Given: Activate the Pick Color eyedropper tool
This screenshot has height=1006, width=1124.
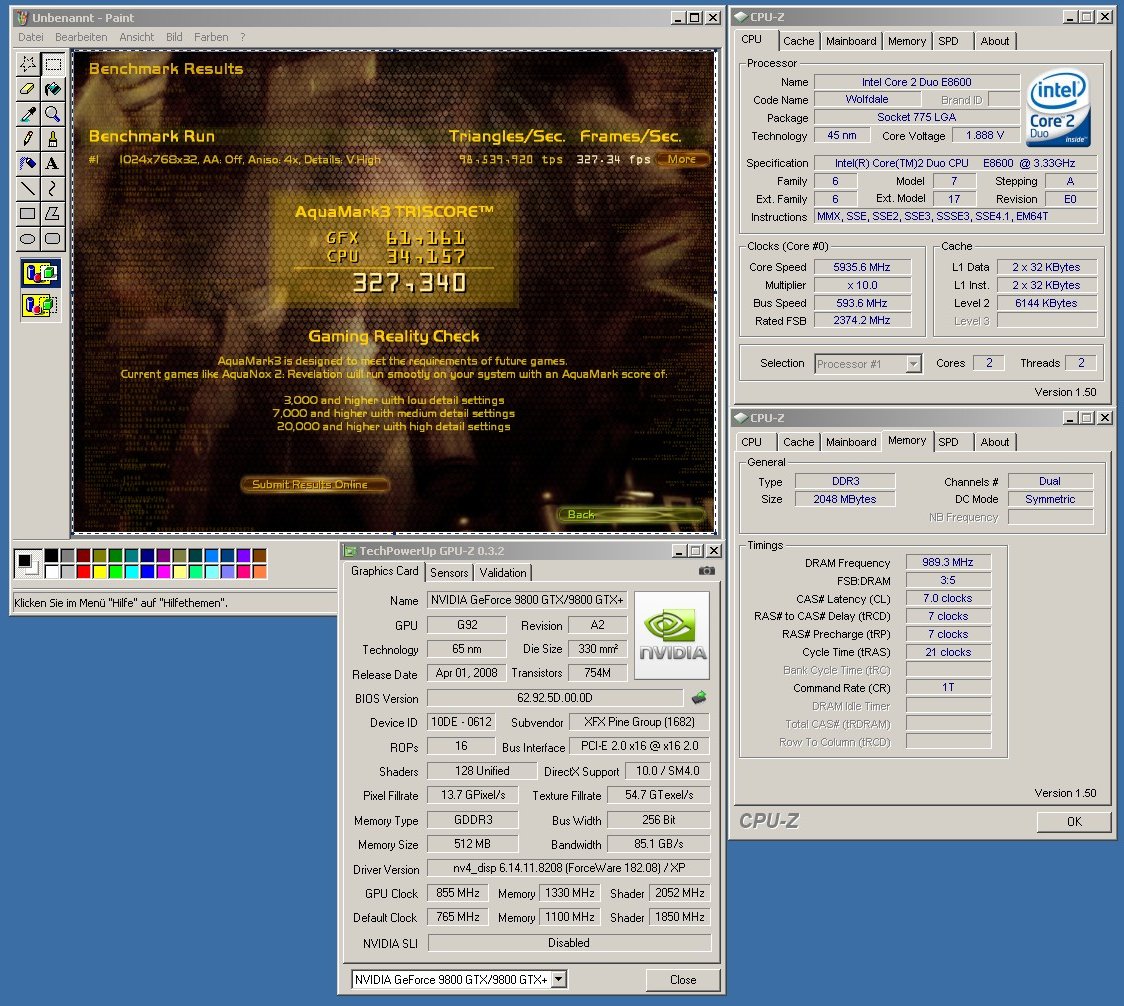Looking at the screenshot, I should tap(28, 114).
